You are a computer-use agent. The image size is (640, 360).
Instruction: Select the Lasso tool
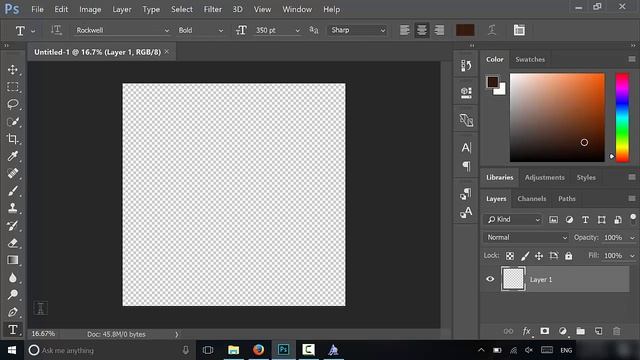(x=13, y=104)
